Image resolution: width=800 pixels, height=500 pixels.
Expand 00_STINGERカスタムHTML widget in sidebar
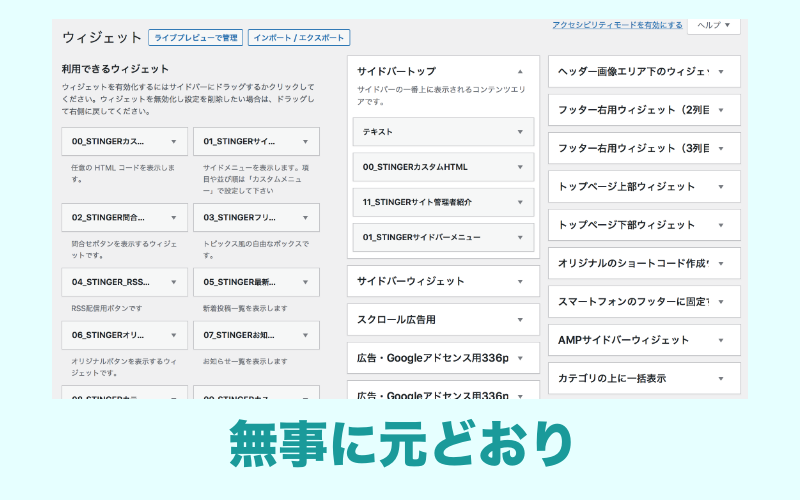(520, 167)
